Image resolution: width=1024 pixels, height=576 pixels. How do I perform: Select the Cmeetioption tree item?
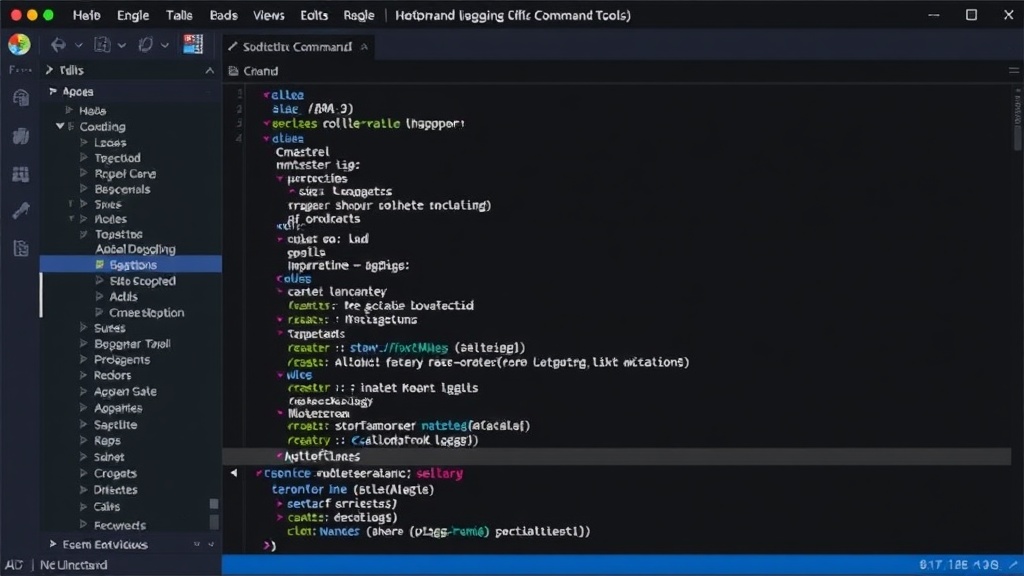[x=146, y=312]
